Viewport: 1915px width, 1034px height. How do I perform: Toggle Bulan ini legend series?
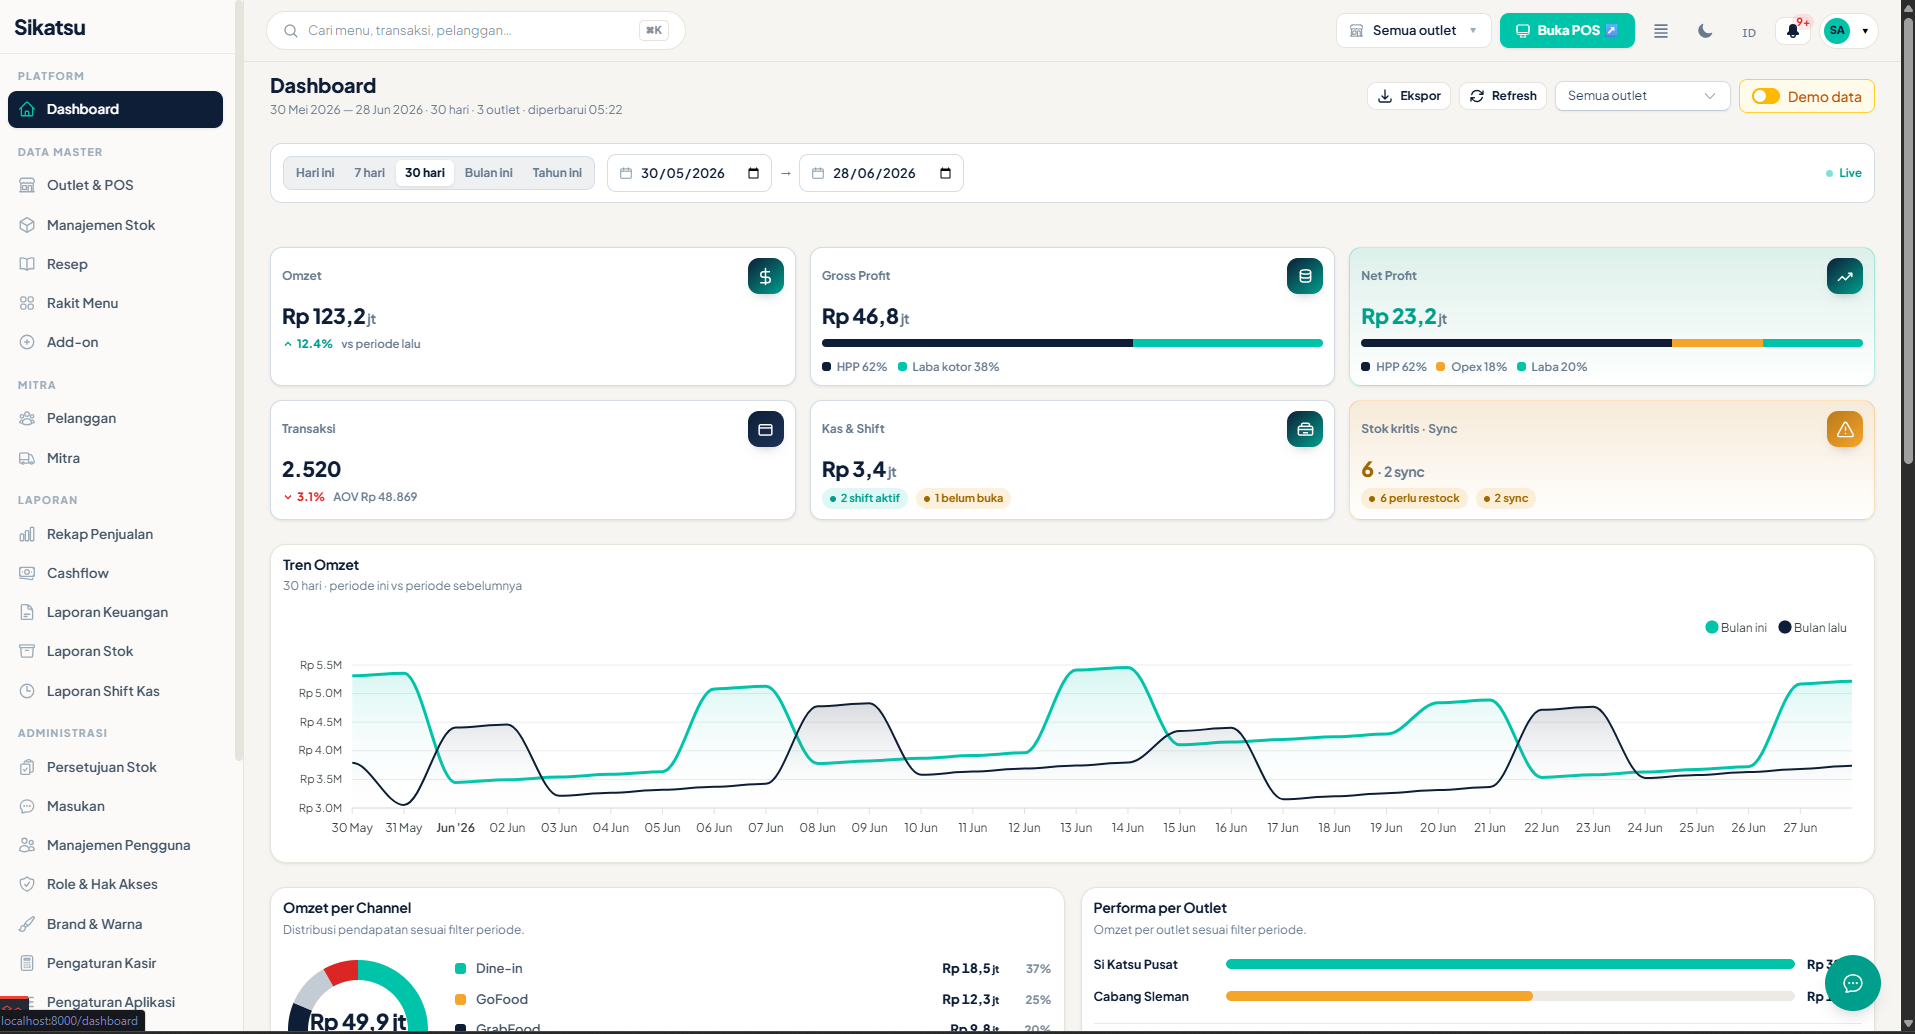point(1736,628)
